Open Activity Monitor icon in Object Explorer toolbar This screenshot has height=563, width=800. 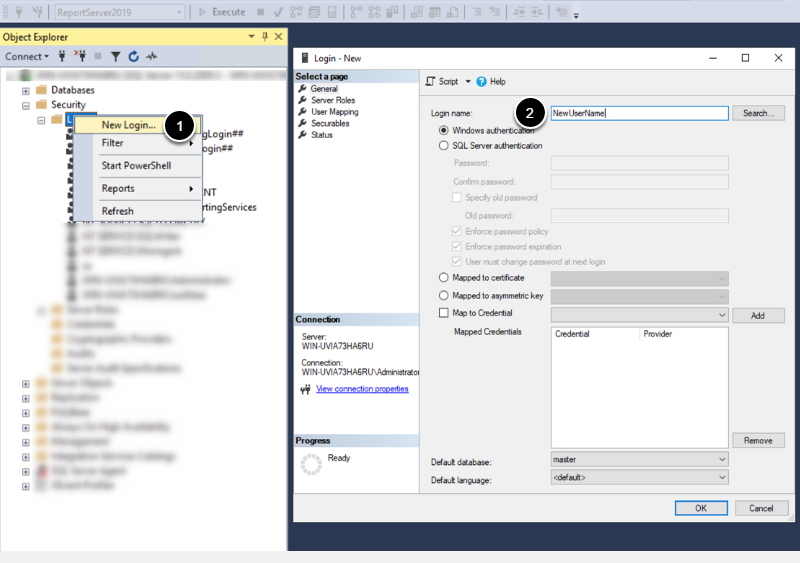[151, 57]
